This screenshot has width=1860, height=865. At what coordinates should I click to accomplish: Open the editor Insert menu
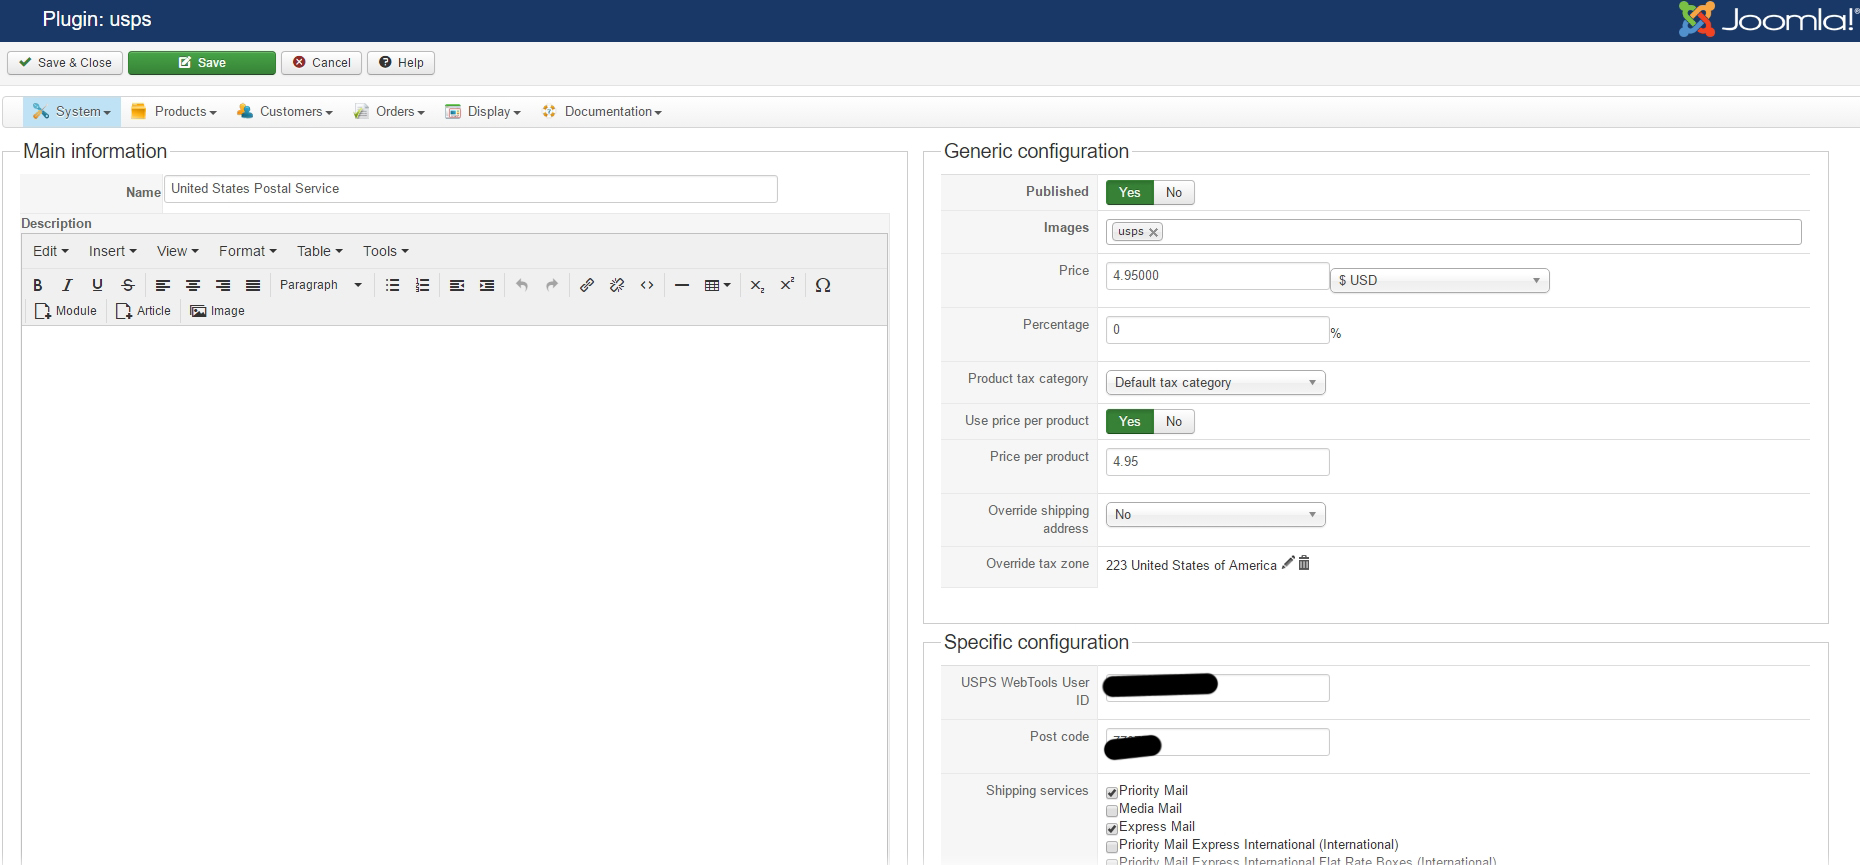click(x=113, y=251)
